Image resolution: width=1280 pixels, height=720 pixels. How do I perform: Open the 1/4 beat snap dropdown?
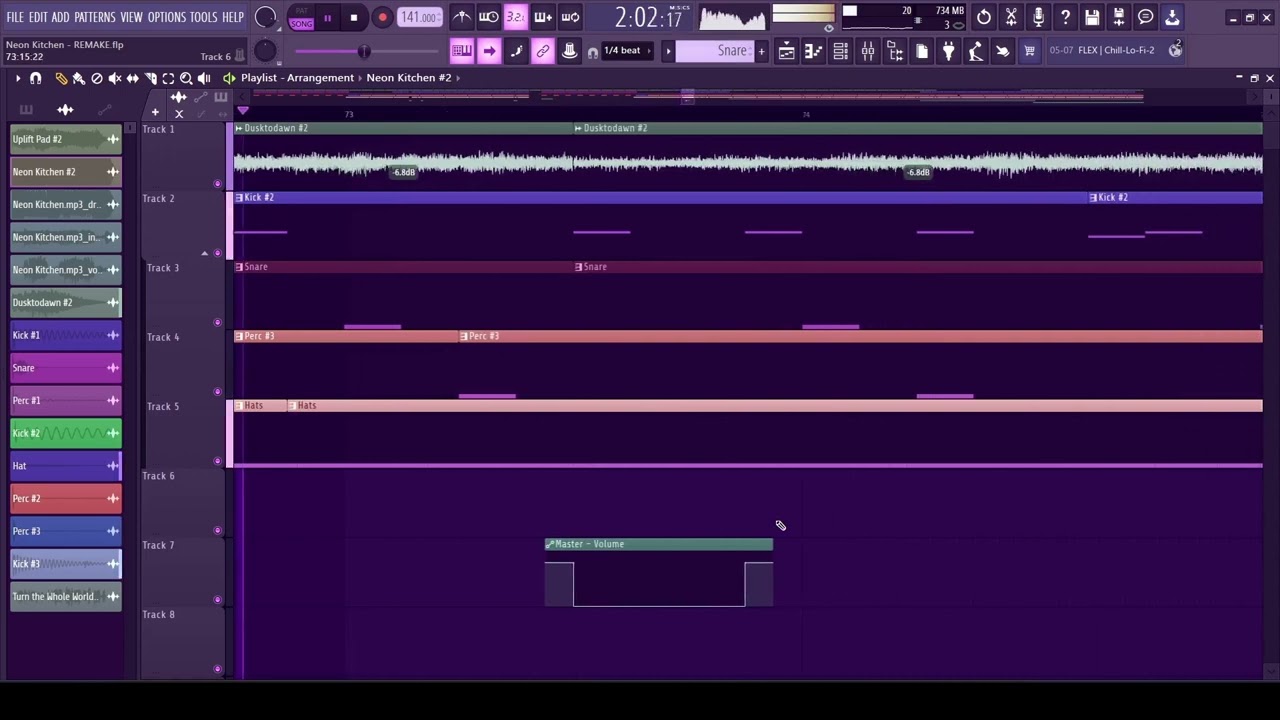[627, 51]
